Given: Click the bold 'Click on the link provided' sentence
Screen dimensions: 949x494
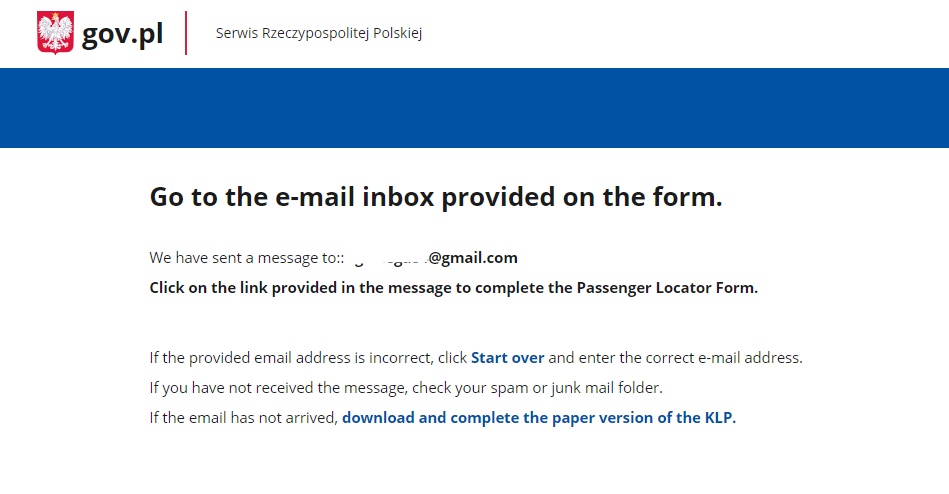Looking at the screenshot, I should pyautogui.click(x=453, y=288).
